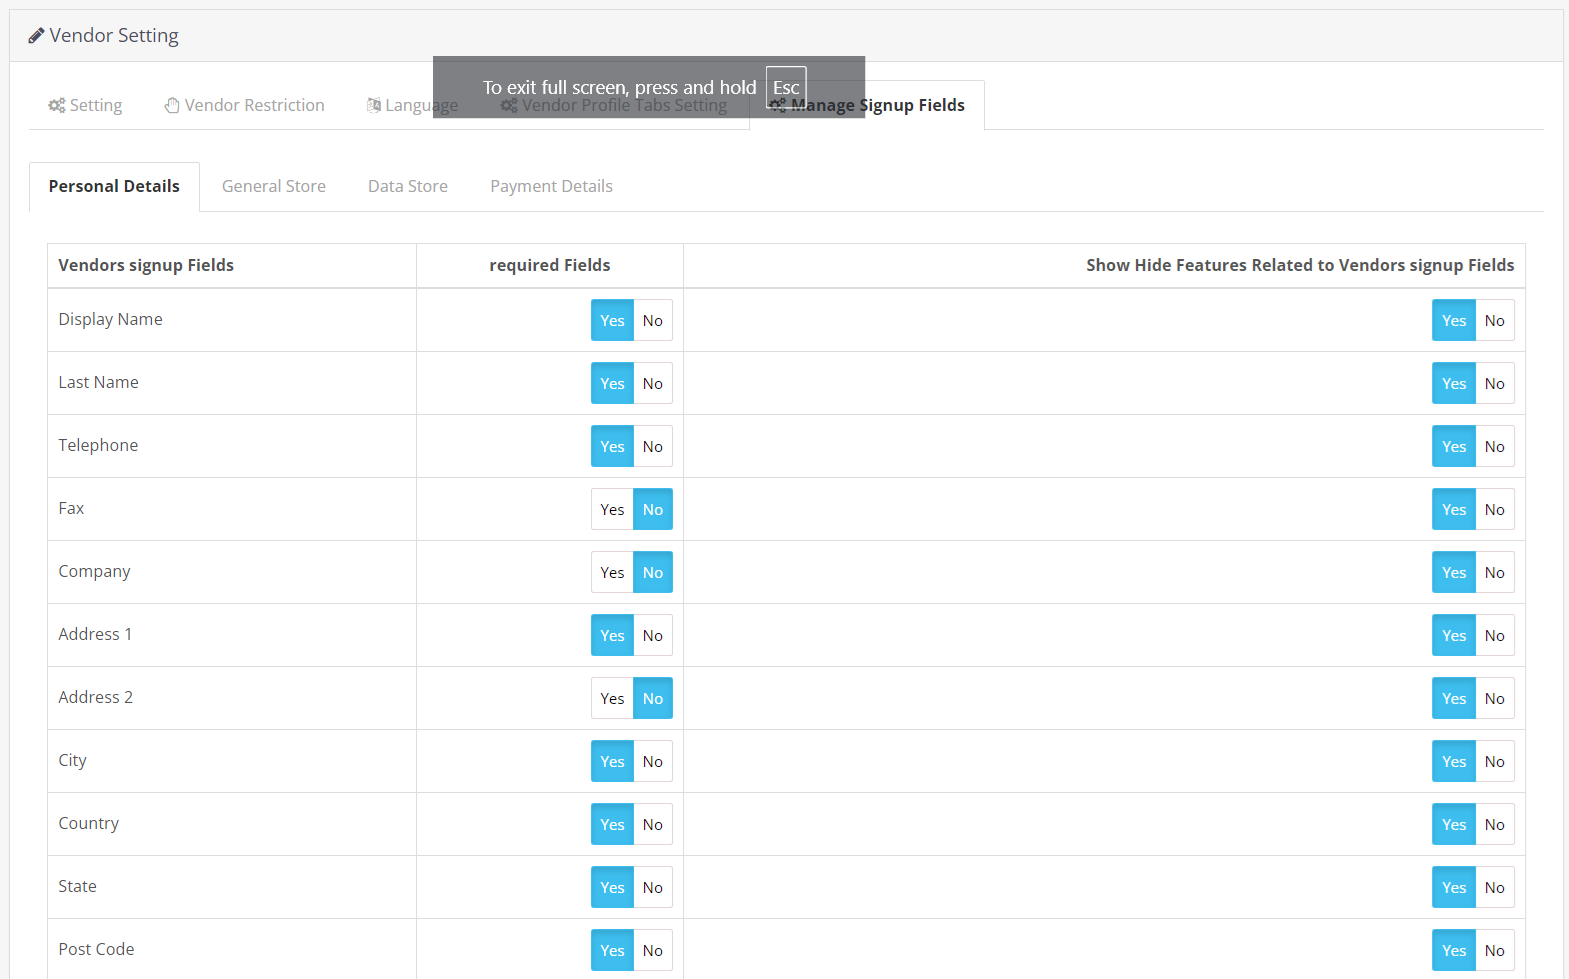
Task: Open the Vendor Restriction tab
Action: click(254, 106)
